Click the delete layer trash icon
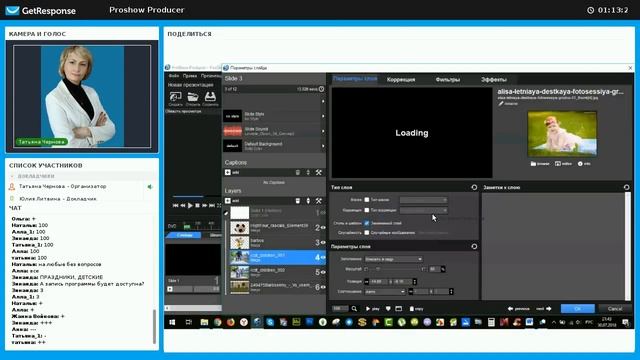Viewport: 640px width, 360px height. click(x=298, y=201)
